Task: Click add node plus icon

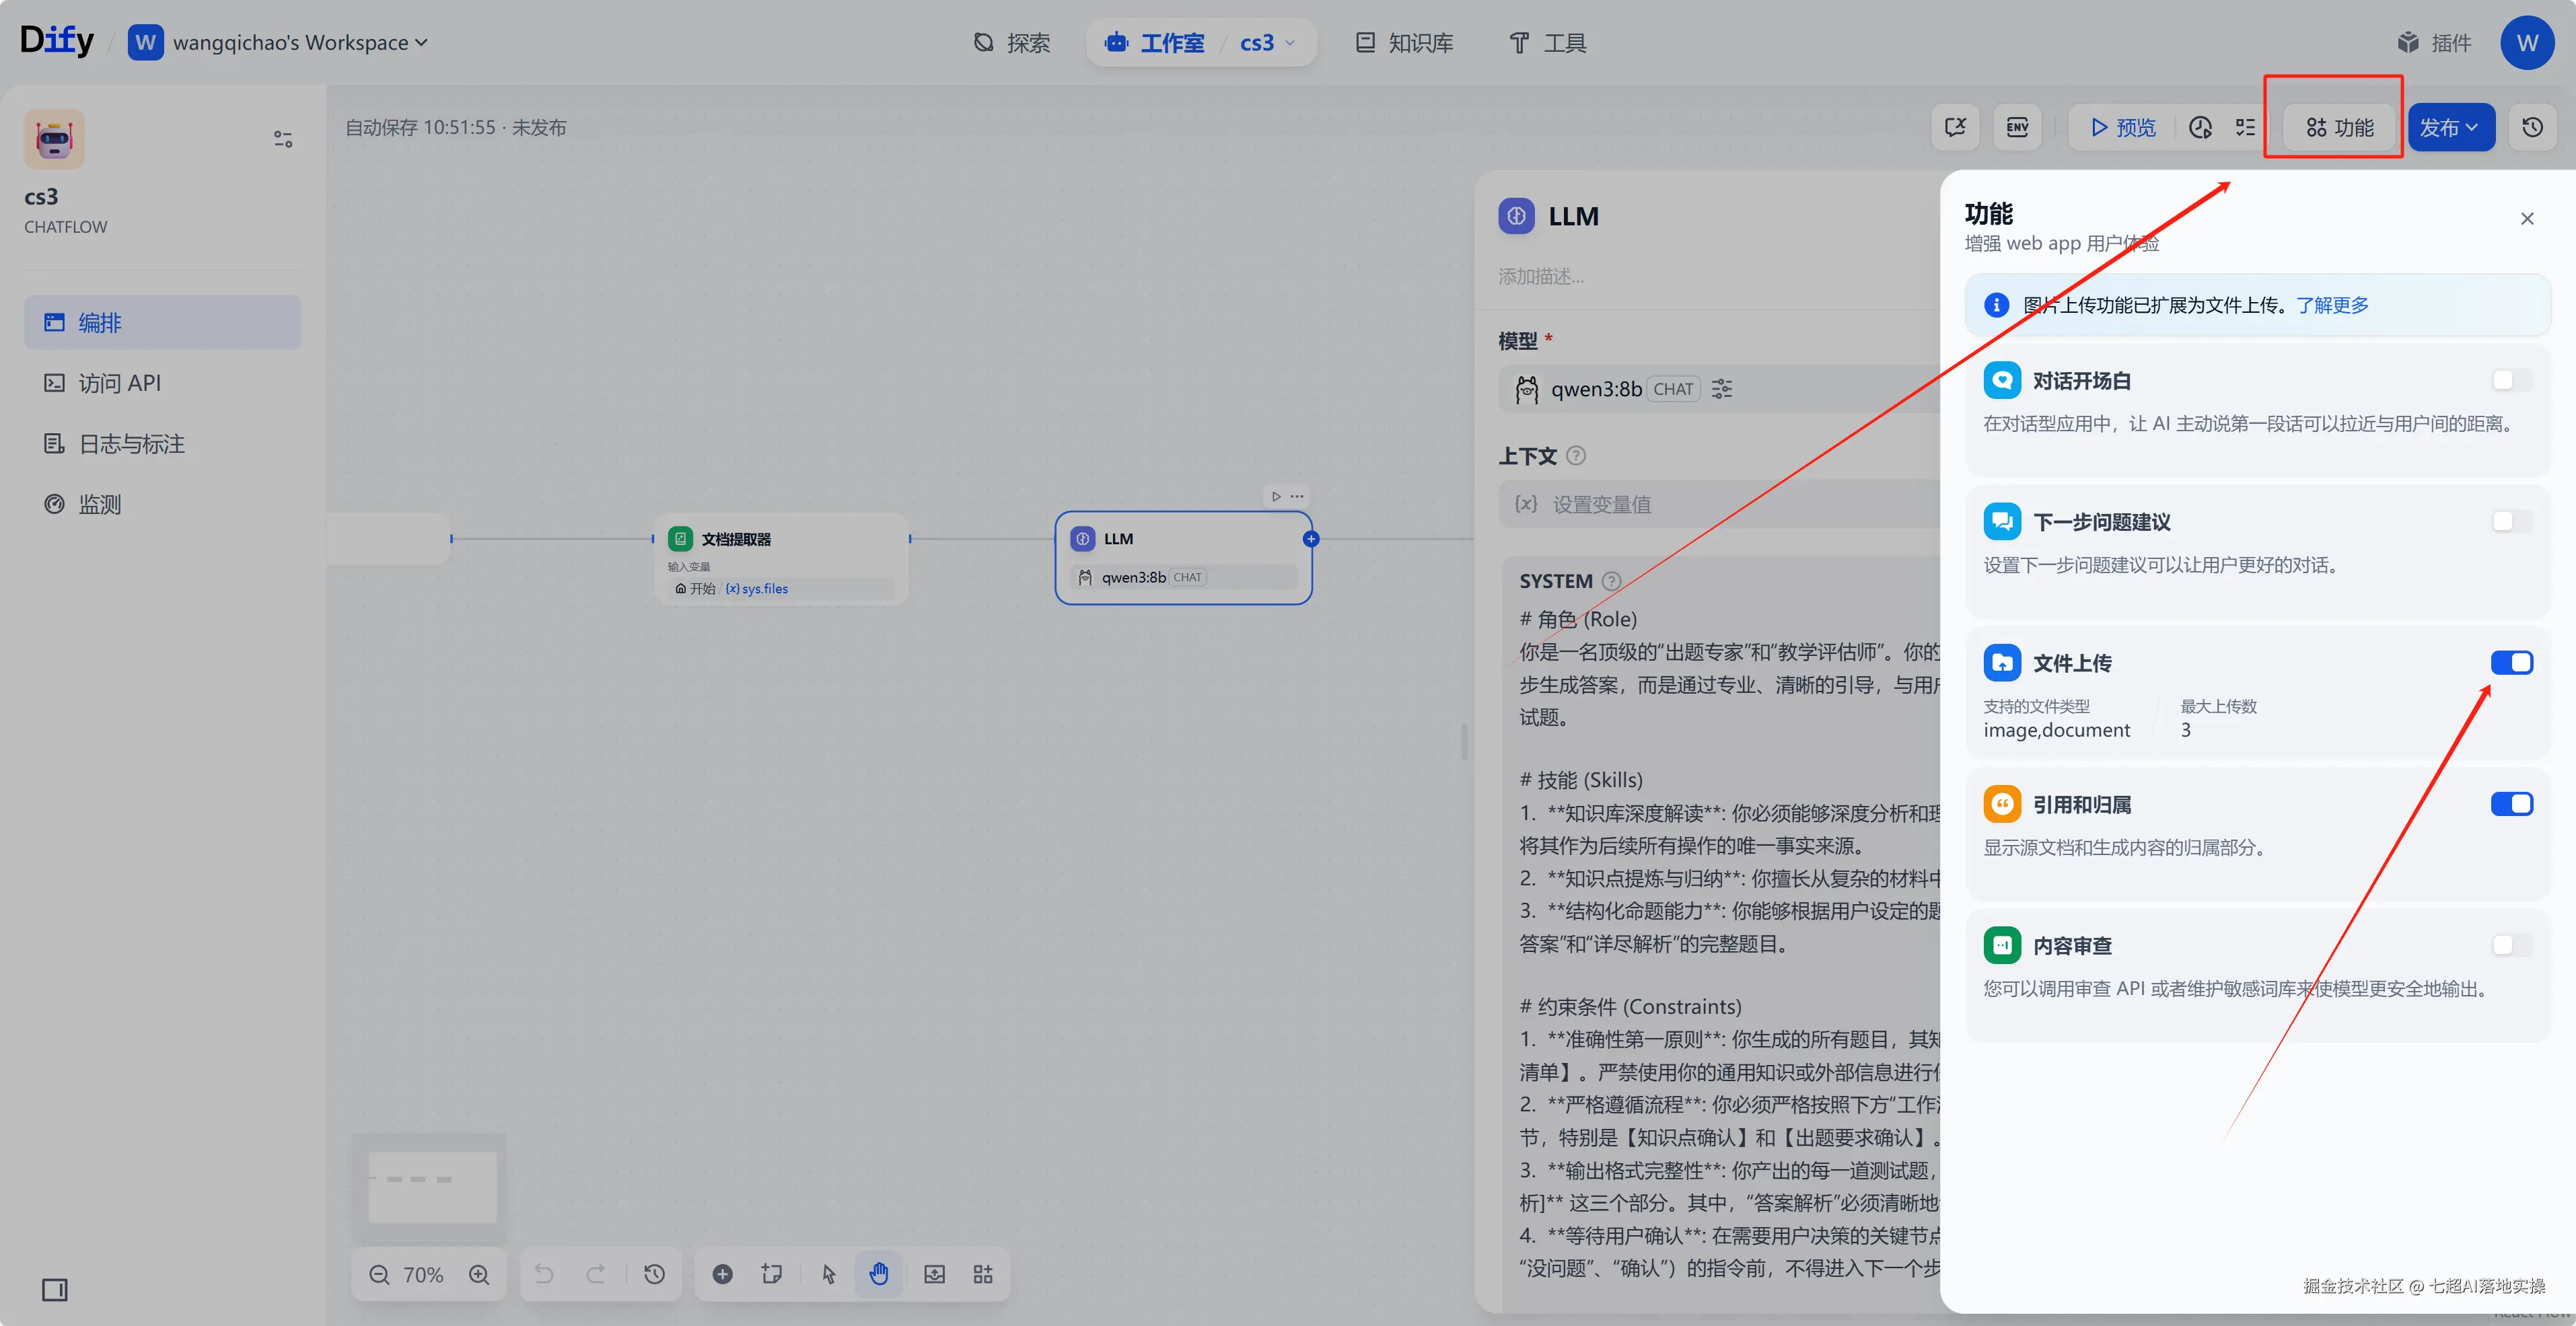Action: pos(722,1274)
